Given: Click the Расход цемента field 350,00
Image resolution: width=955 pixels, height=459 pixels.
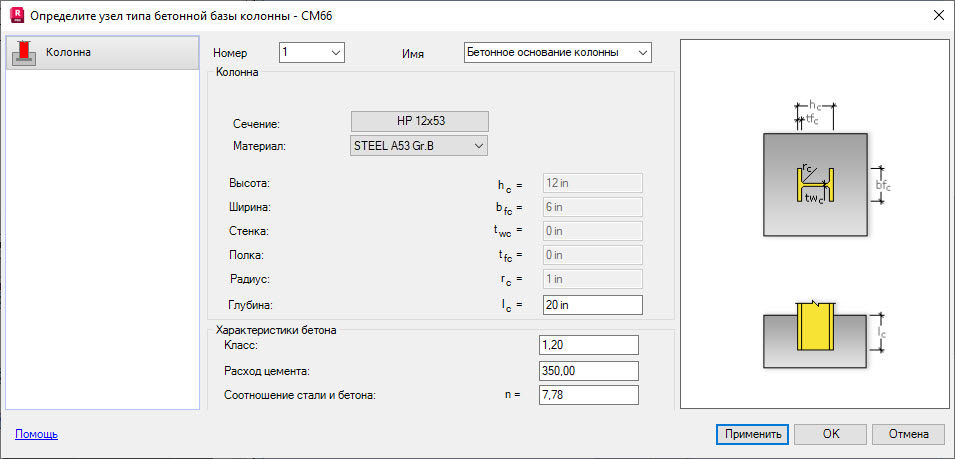Looking at the screenshot, I should coord(589,371).
